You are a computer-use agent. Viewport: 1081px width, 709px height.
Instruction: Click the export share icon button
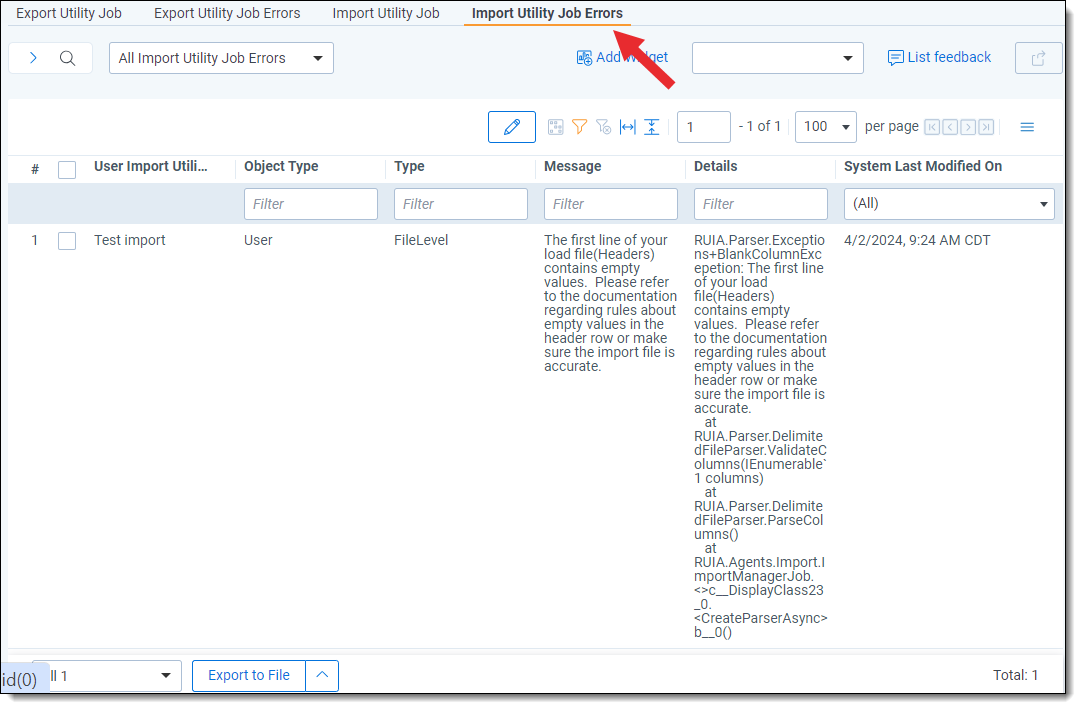point(1038,58)
